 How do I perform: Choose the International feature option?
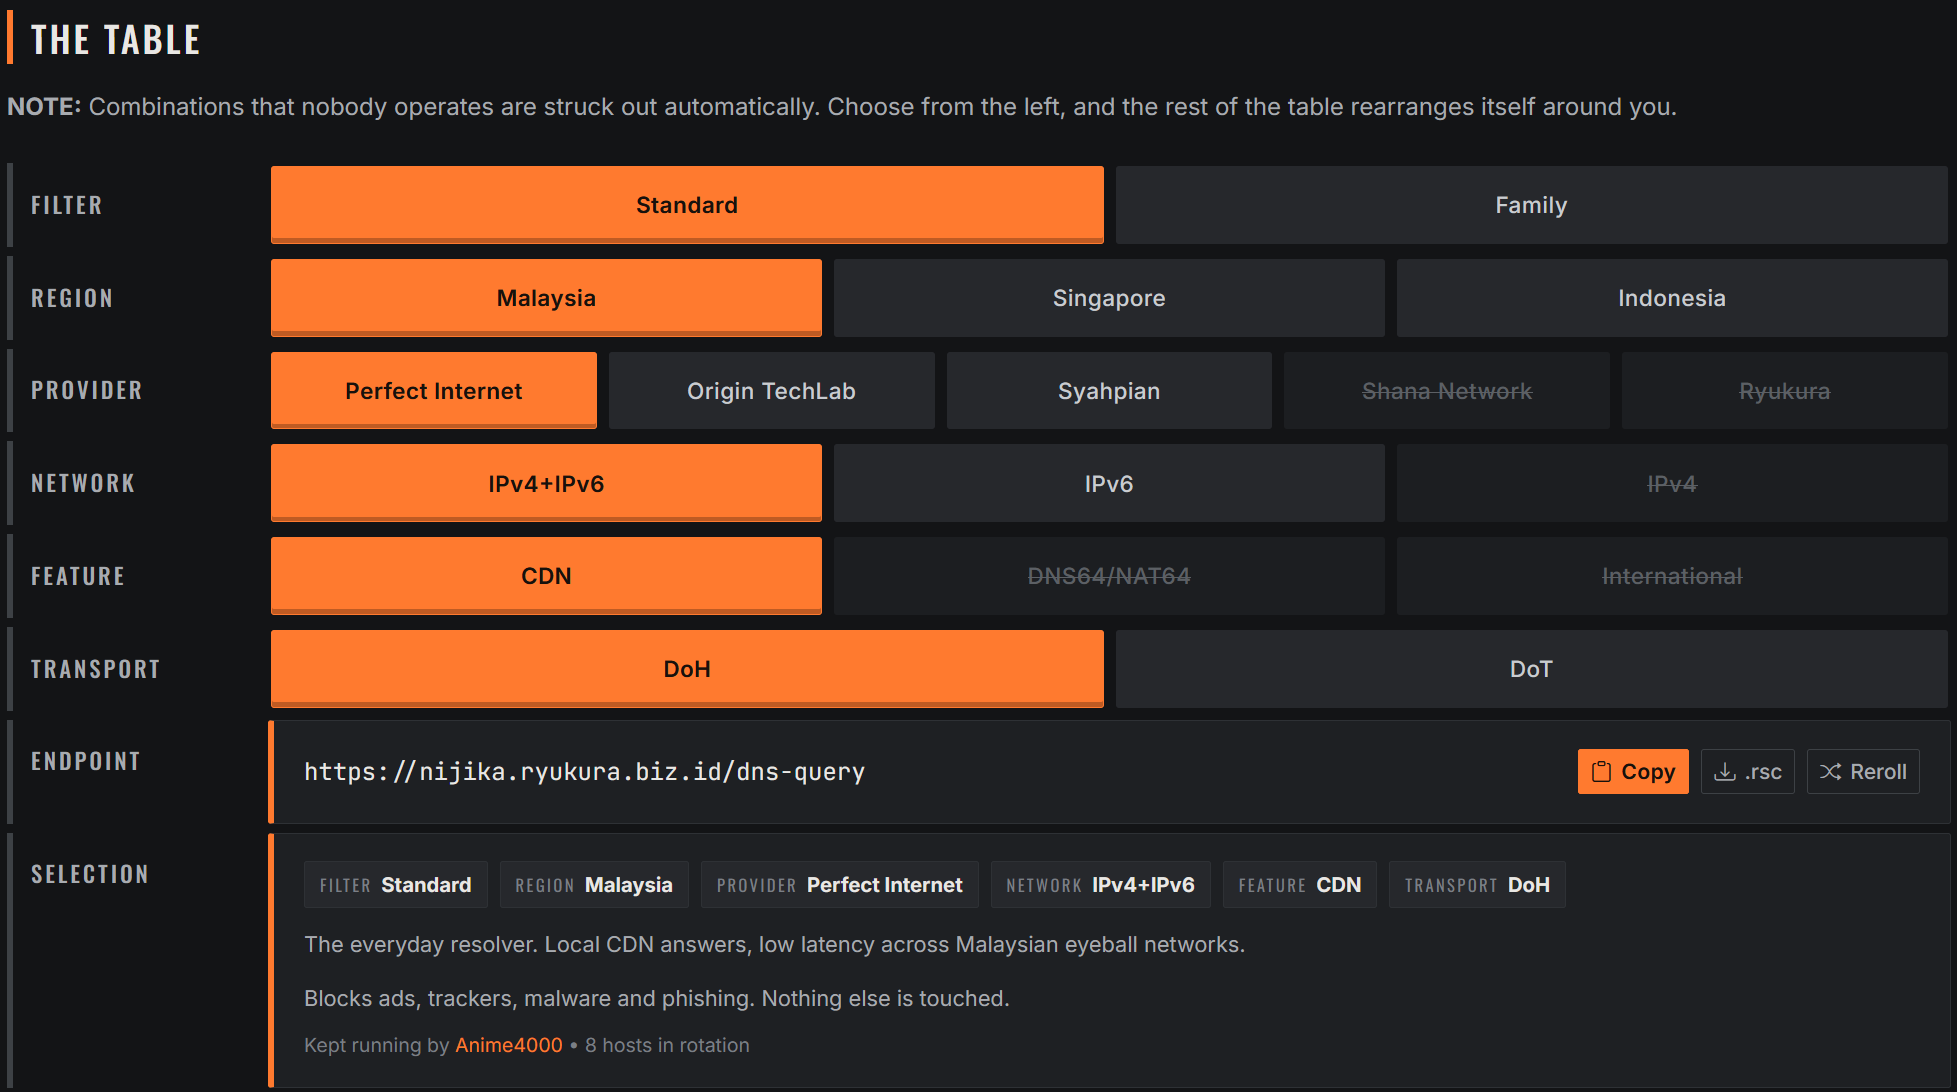point(1672,576)
